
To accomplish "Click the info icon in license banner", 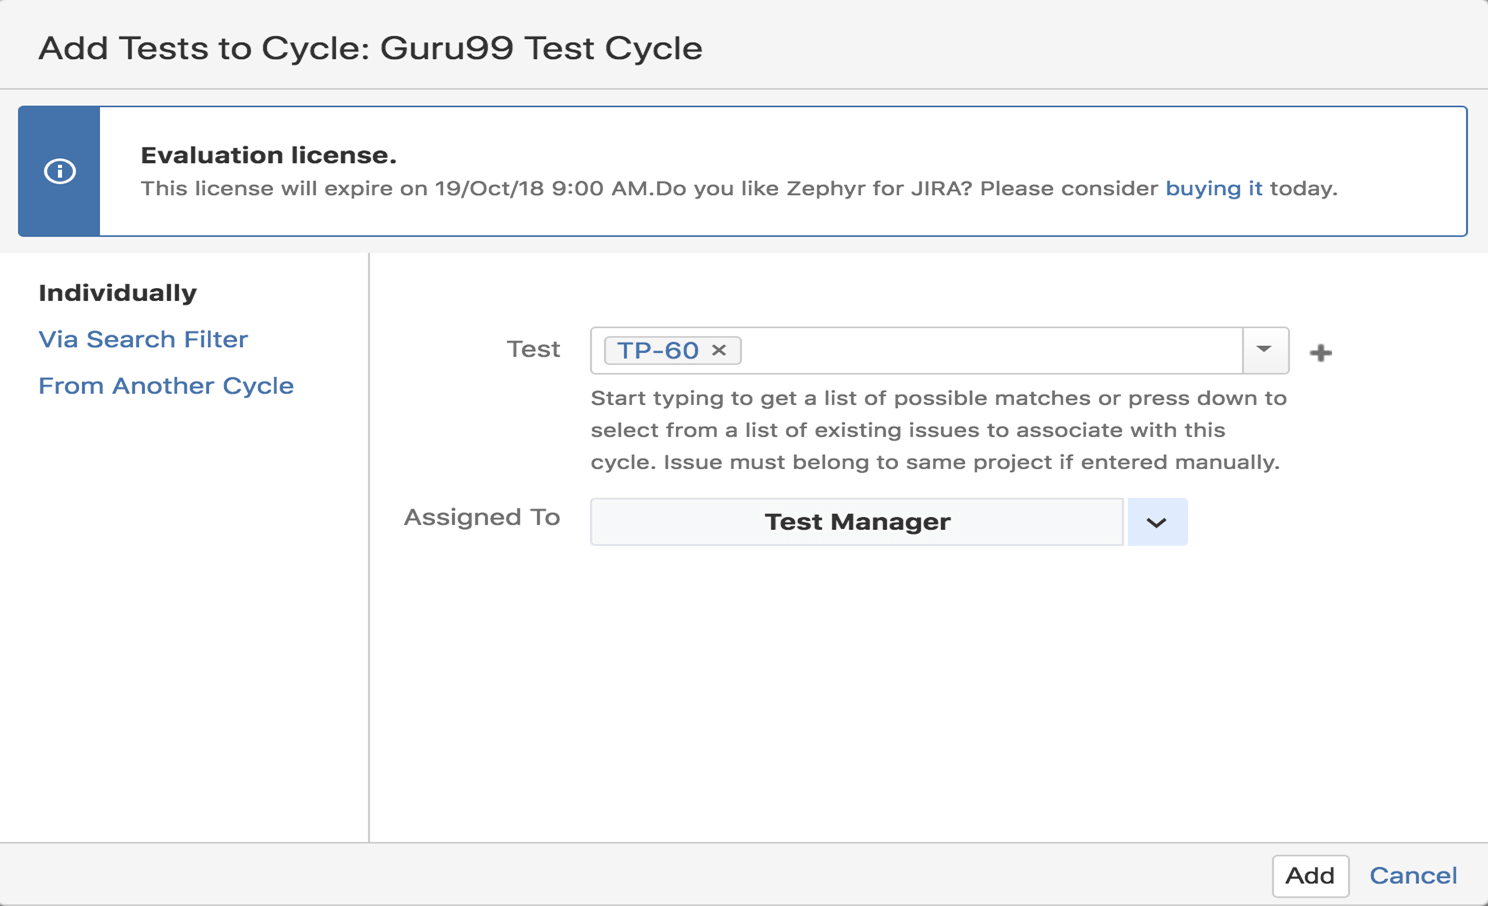I will tap(60, 171).
